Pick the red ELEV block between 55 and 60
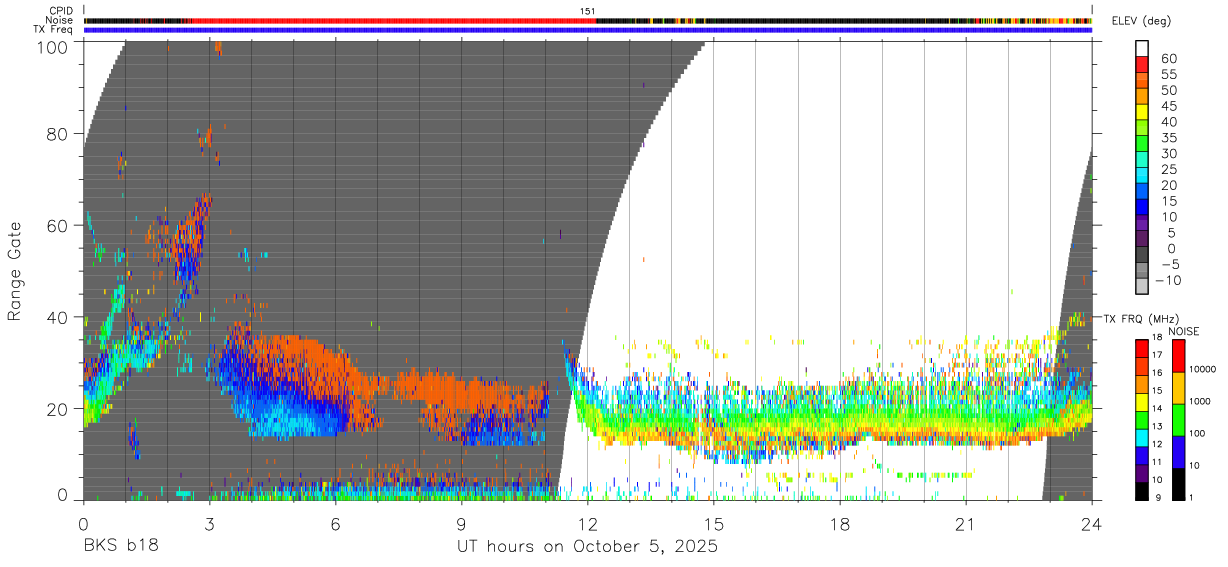Image resolution: width=1228 pixels, height=567 pixels. pyautogui.click(x=1142, y=65)
